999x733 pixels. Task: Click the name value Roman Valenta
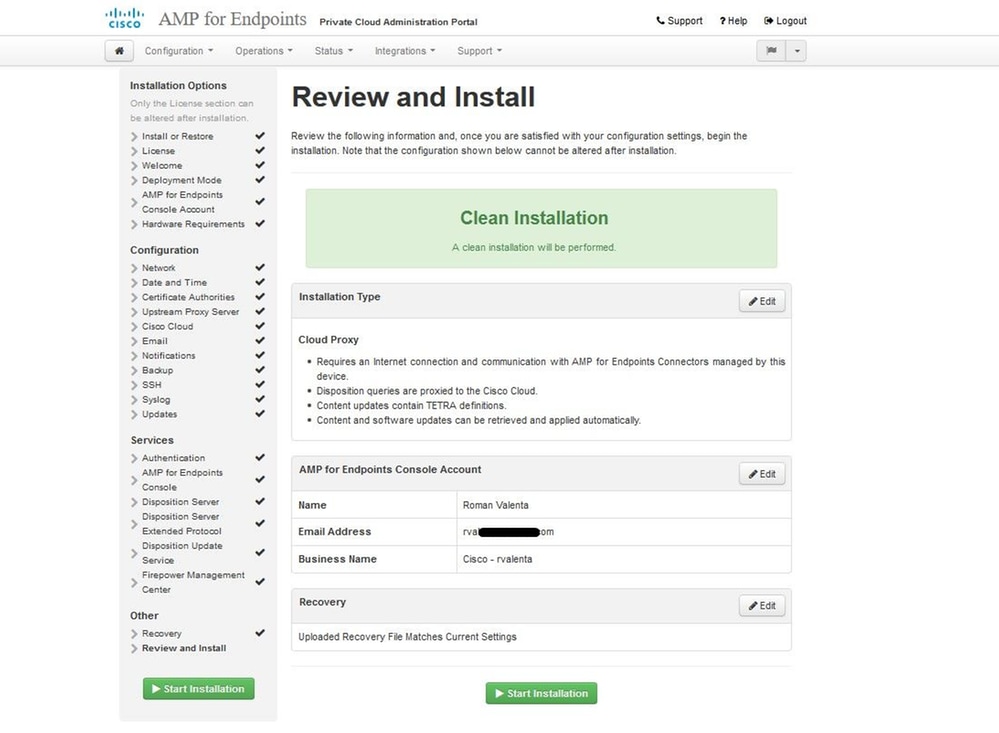pos(496,505)
